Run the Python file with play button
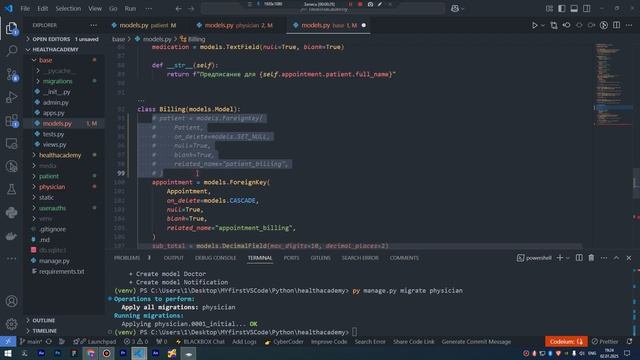640x360 pixels. pos(534,25)
